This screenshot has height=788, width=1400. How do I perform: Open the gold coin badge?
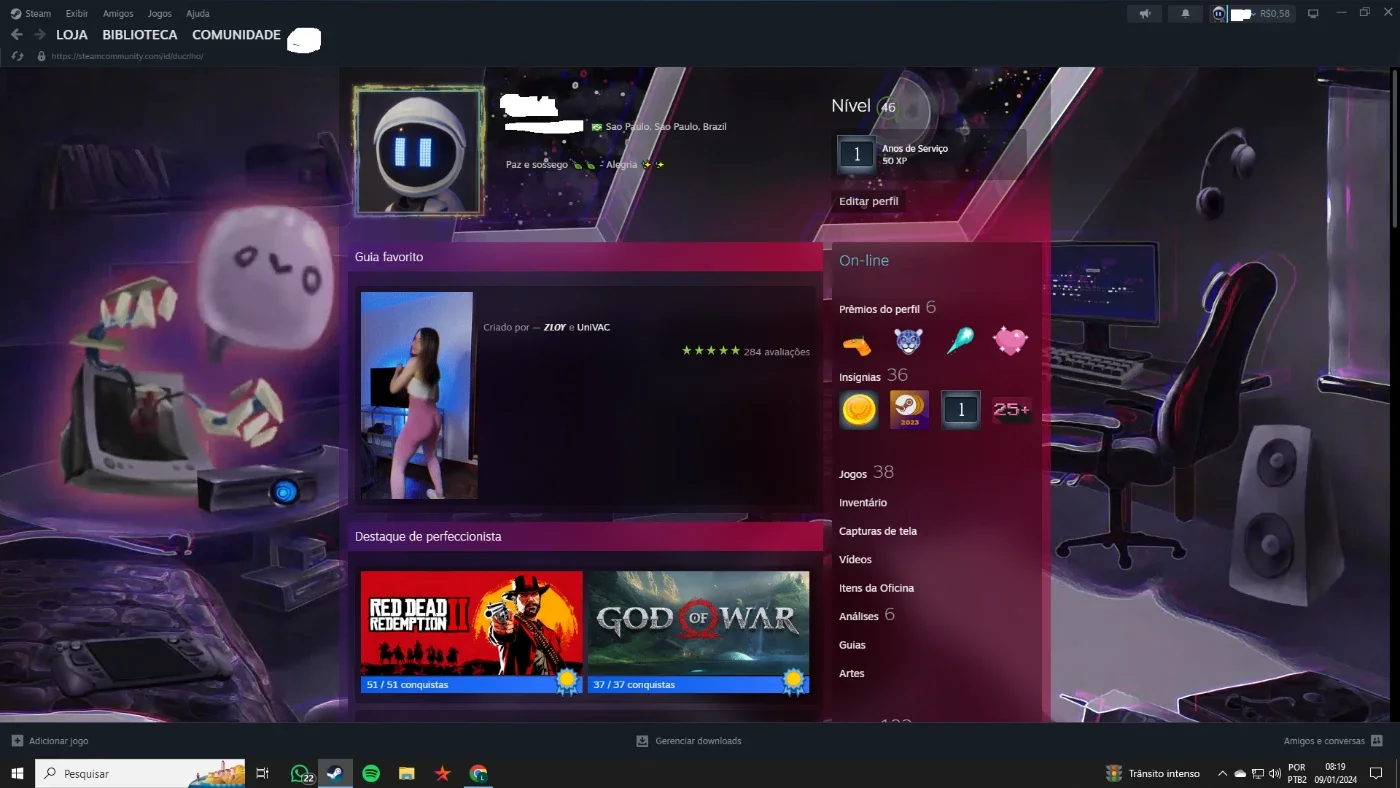pyautogui.click(x=858, y=410)
